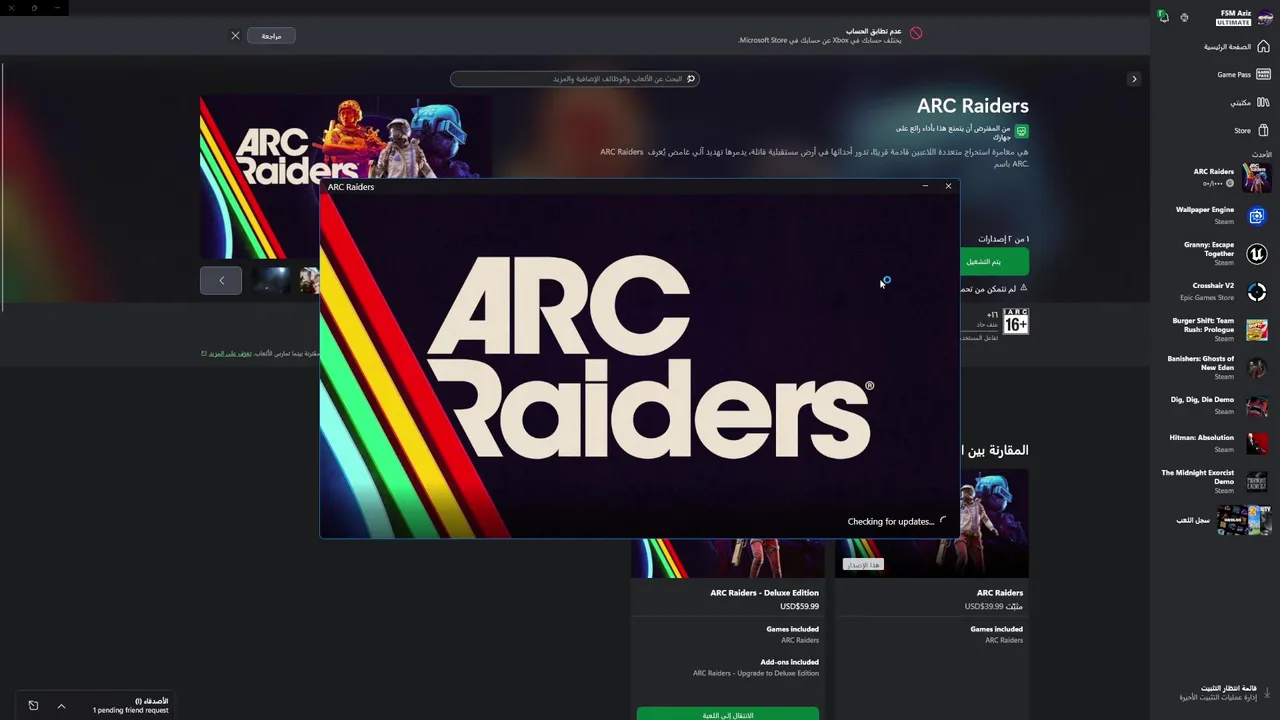The image size is (1280, 720).
Task: Click the Unreal icon for Granny game
Action: click(1257, 254)
